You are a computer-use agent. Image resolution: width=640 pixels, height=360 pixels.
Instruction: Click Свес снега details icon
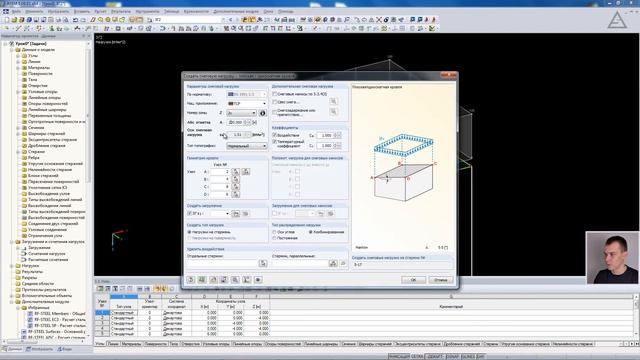coord(333,101)
